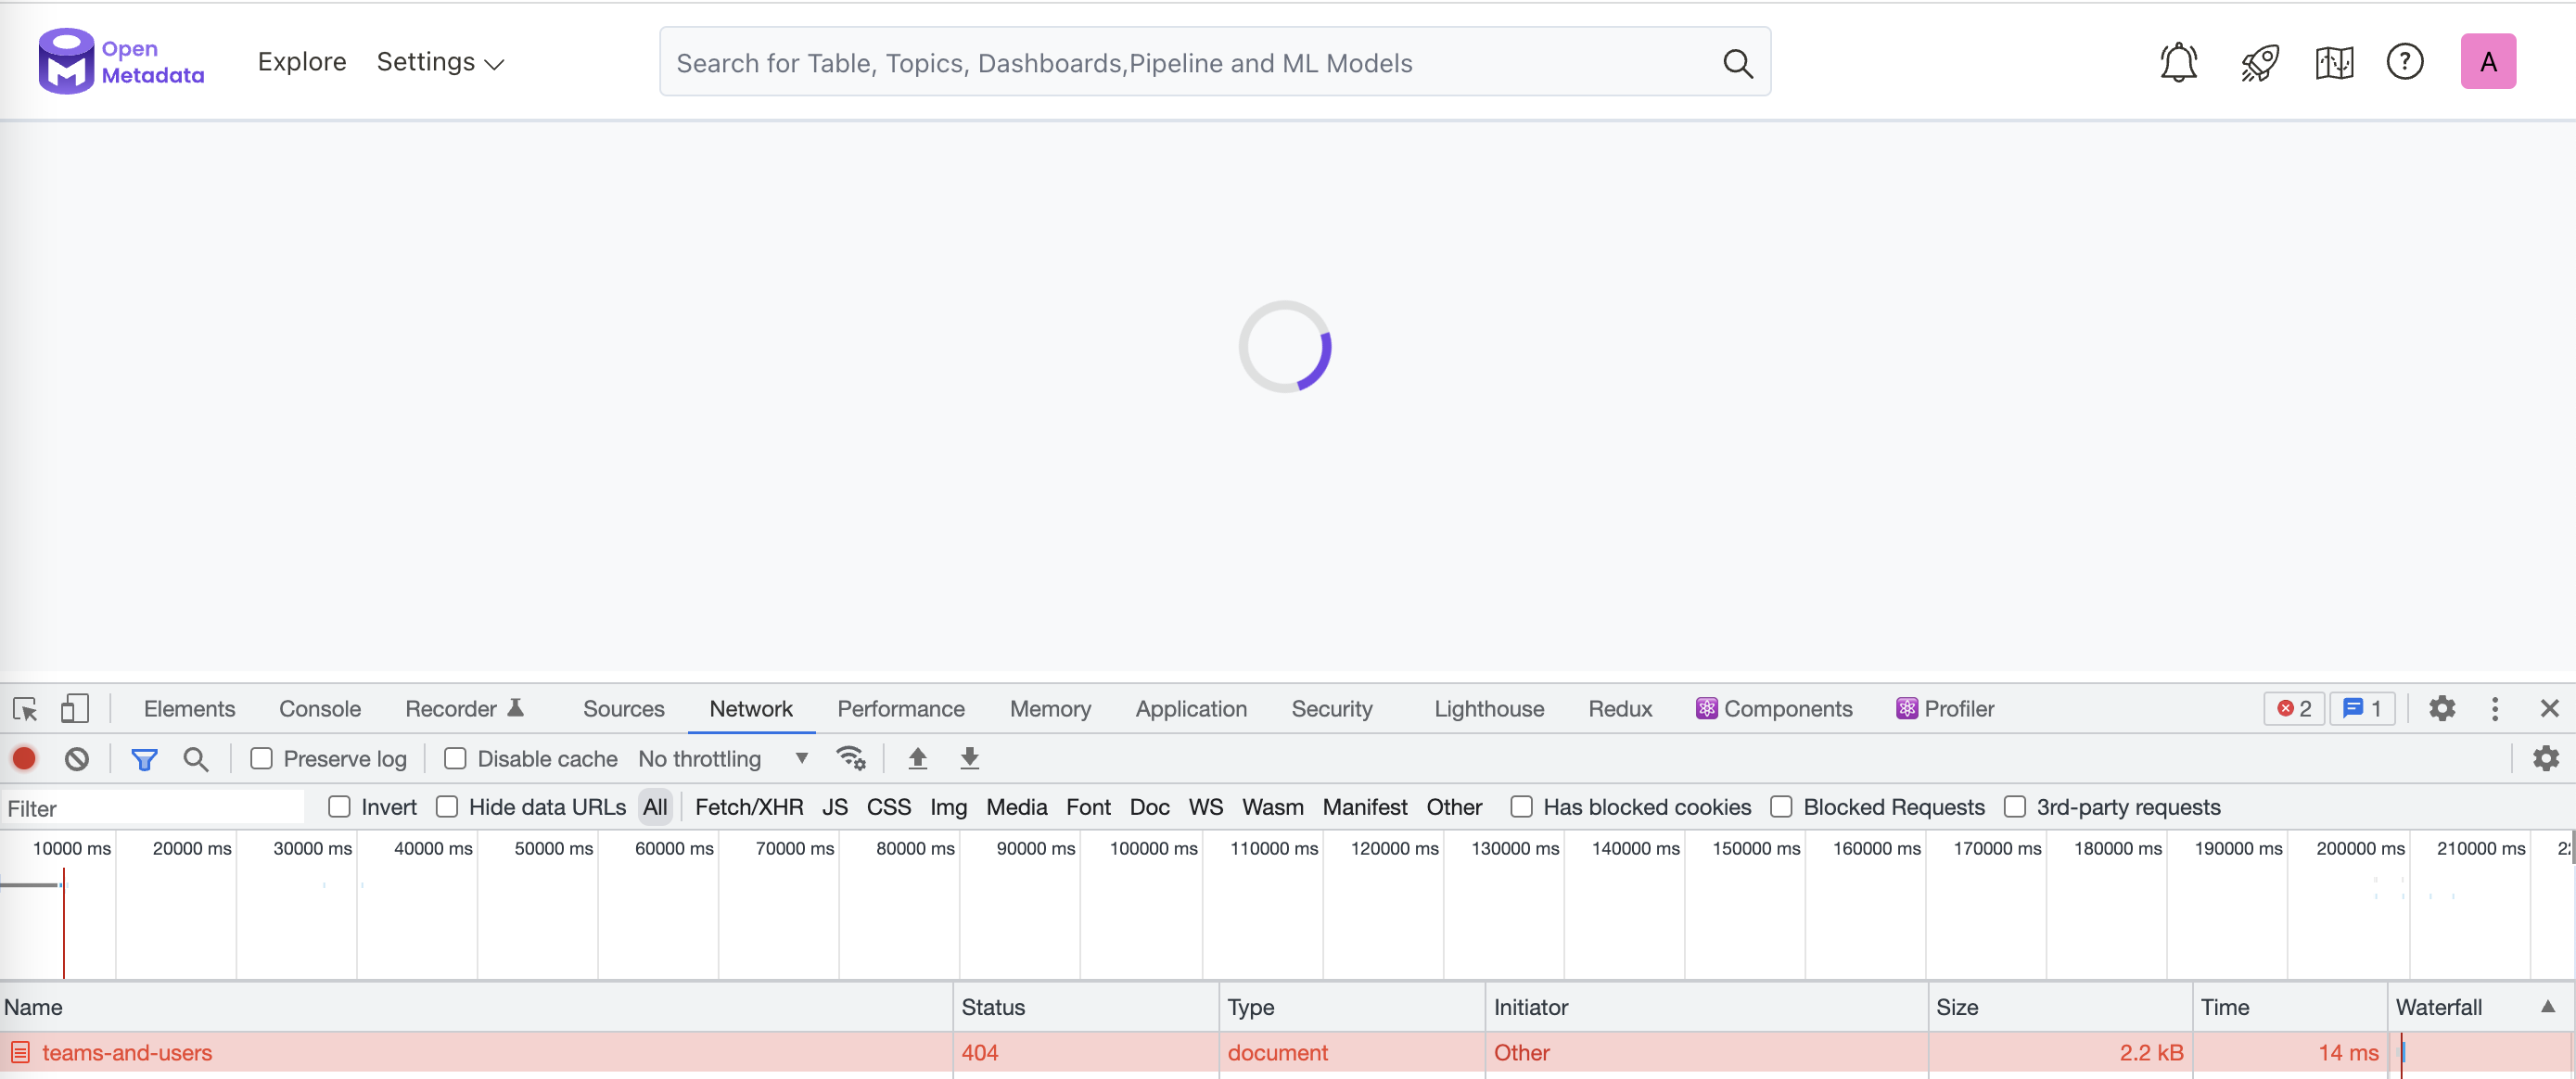Click the OpenMetadata logo
The height and width of the screenshot is (1079, 2576).
pos(121,61)
